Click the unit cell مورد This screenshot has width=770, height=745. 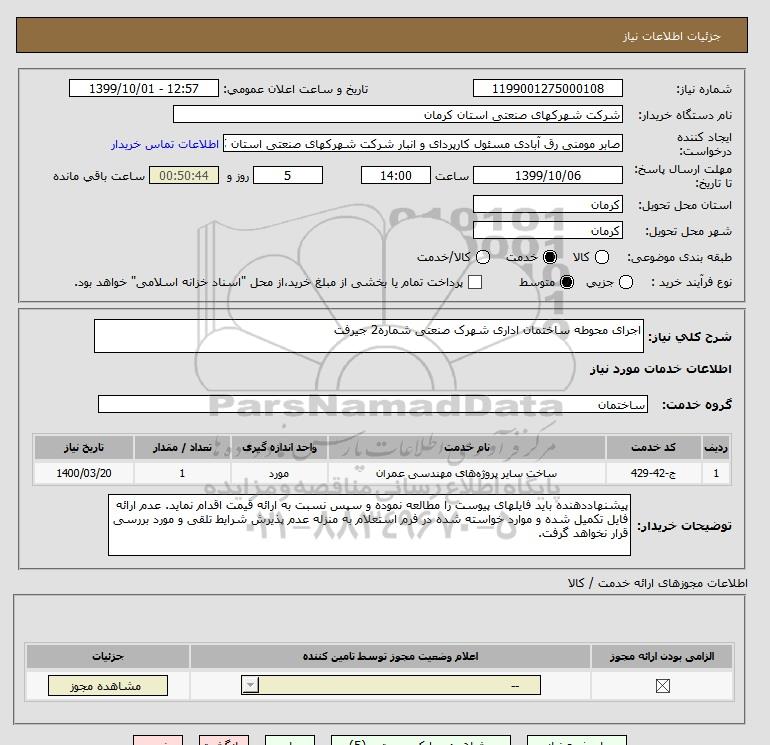pos(279,473)
